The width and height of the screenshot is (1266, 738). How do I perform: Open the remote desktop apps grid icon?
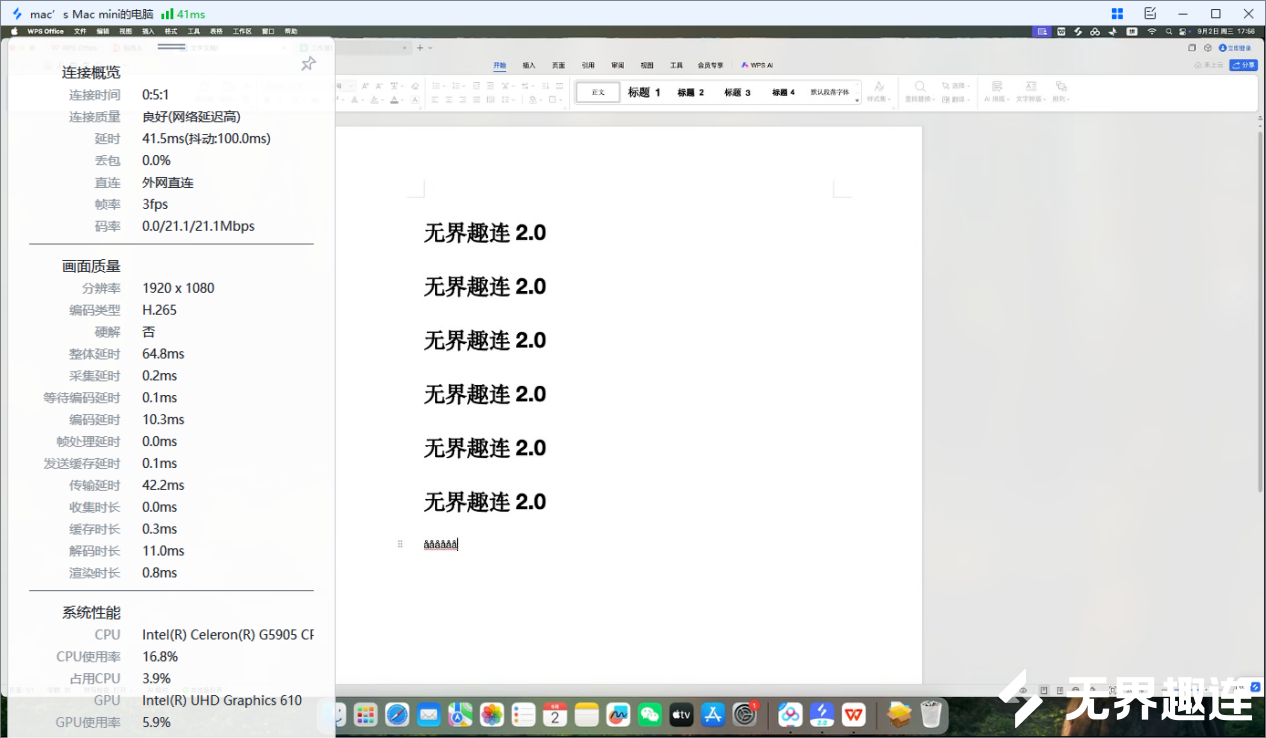tap(1117, 14)
